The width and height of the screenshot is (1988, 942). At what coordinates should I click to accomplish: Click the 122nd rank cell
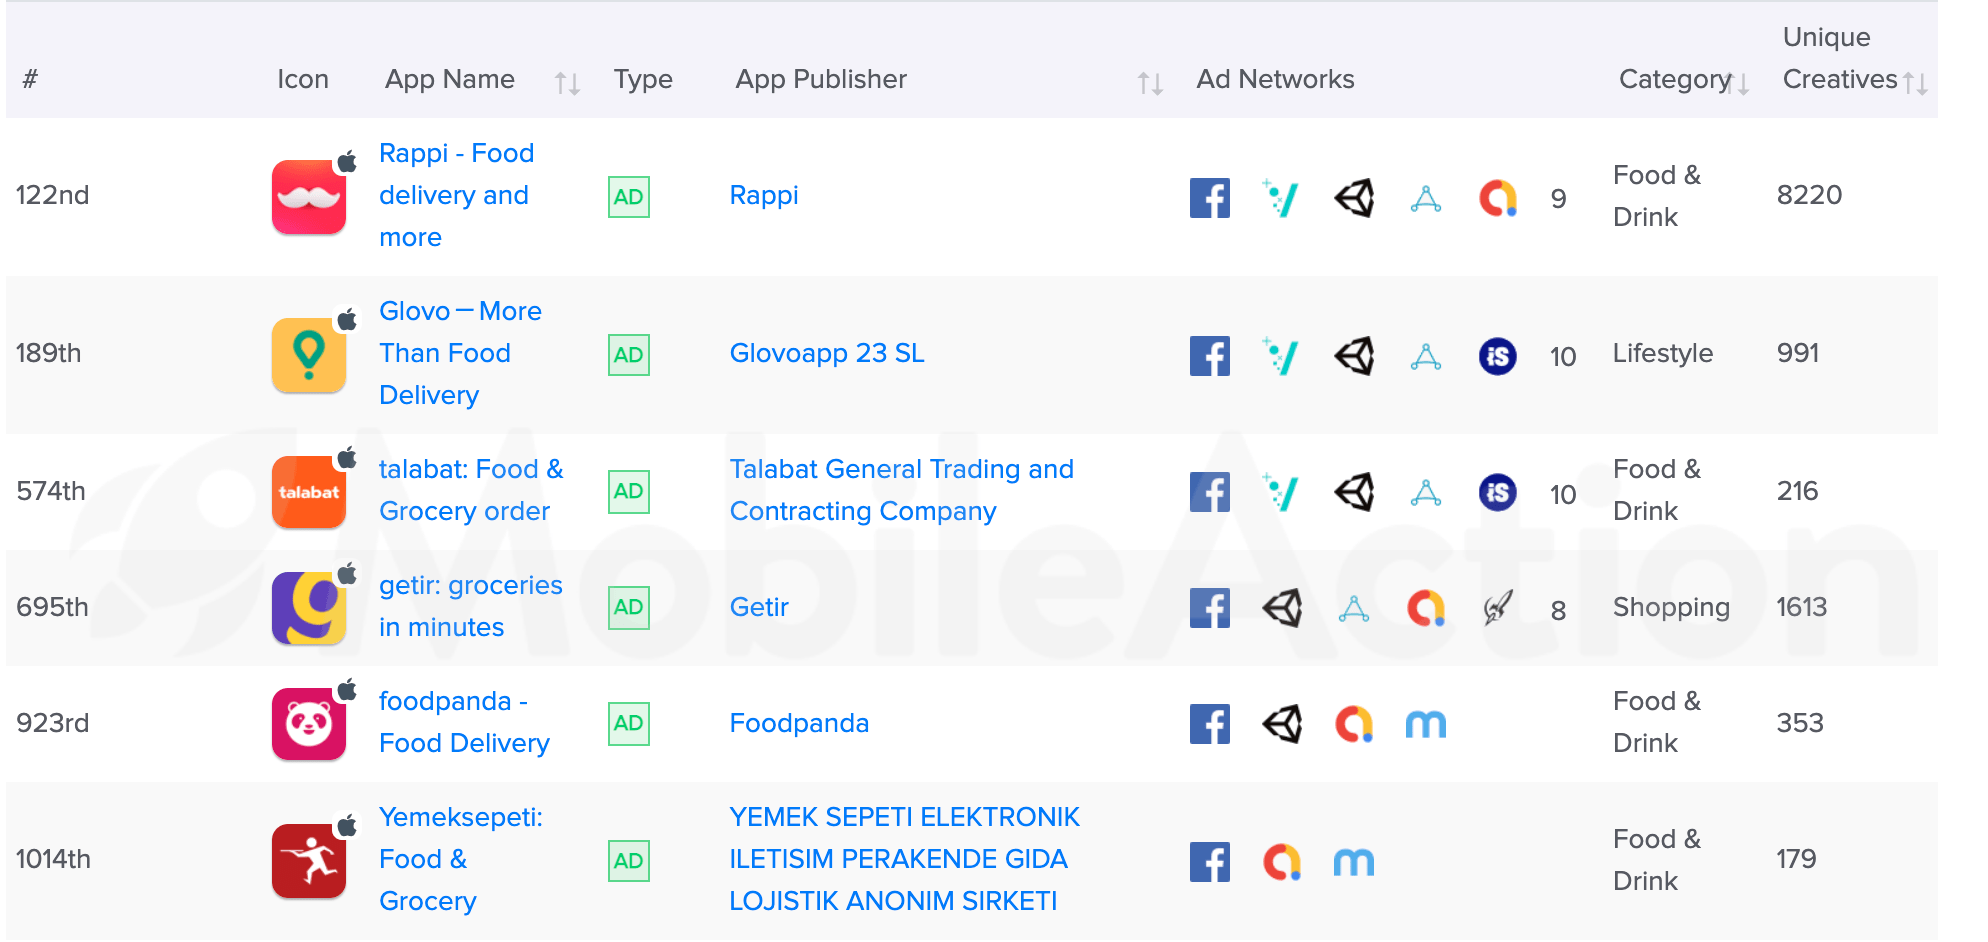[53, 195]
